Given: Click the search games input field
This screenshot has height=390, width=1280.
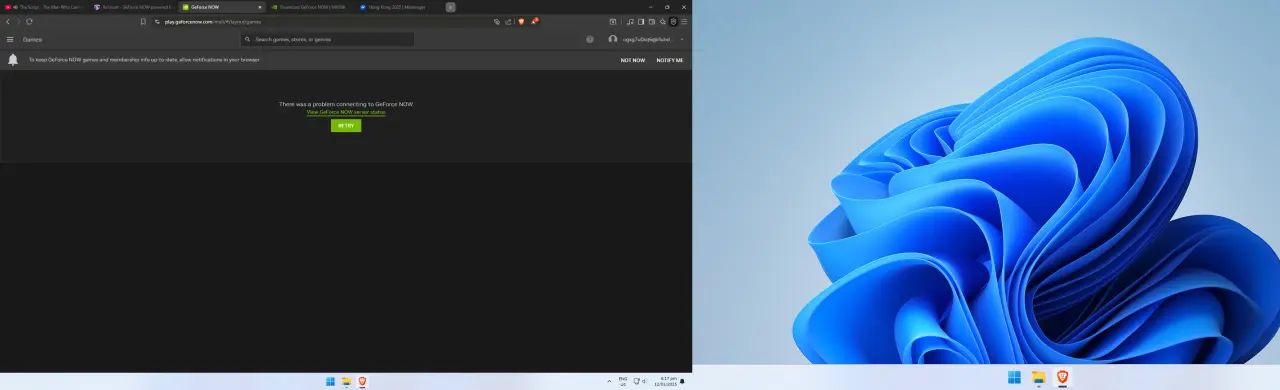Looking at the screenshot, I should [328, 39].
